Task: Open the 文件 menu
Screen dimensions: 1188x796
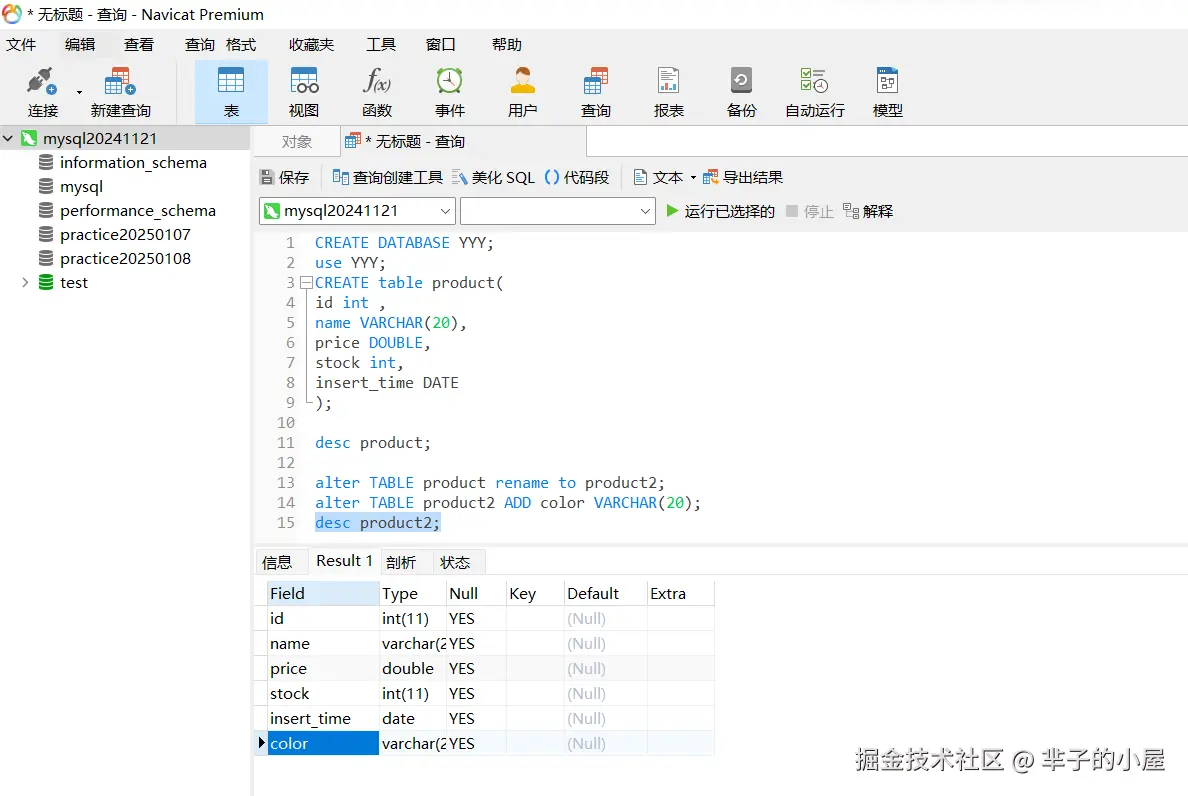Action: tap(21, 45)
